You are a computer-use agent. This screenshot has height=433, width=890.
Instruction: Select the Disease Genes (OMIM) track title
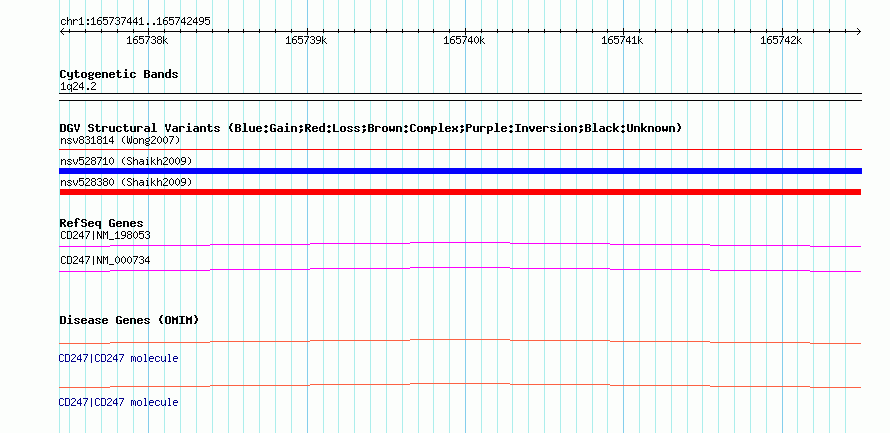point(129,320)
